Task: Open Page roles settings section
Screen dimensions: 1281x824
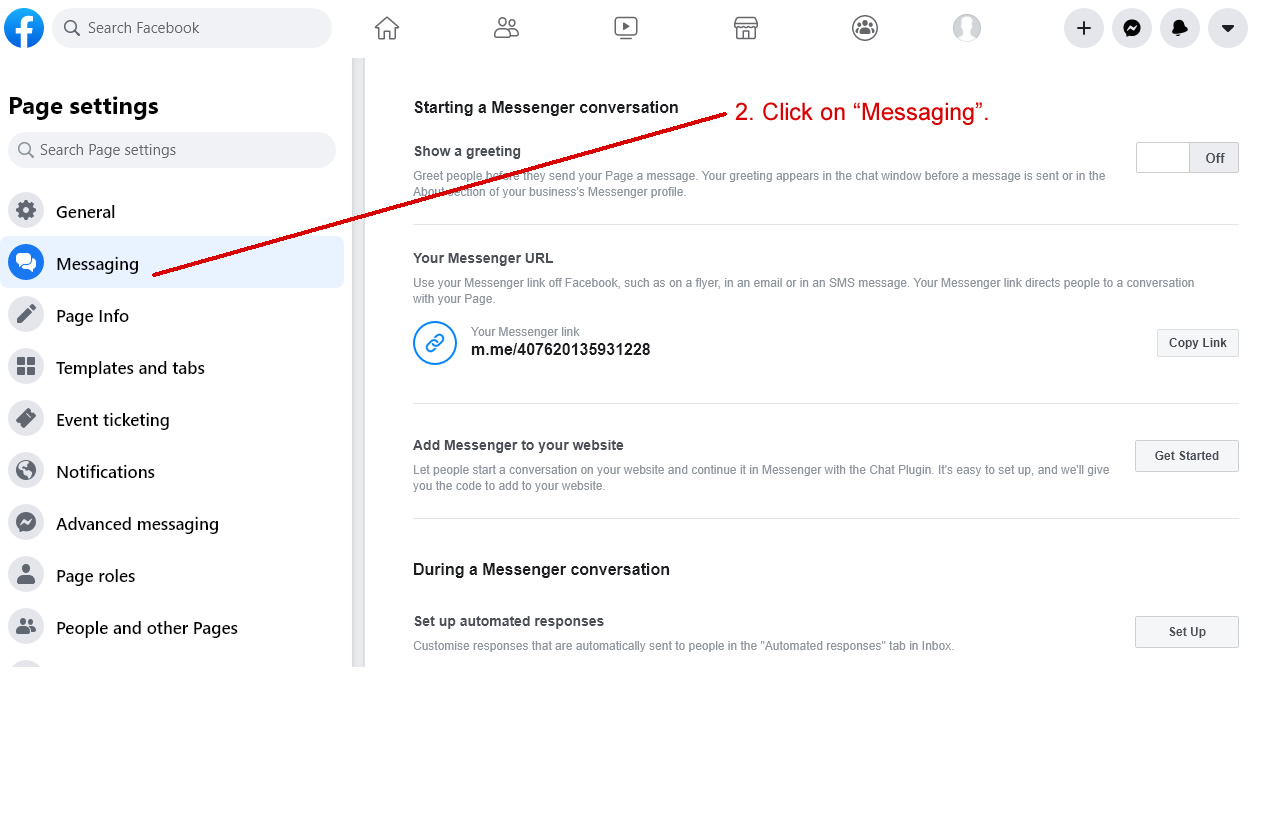Action: (x=95, y=576)
